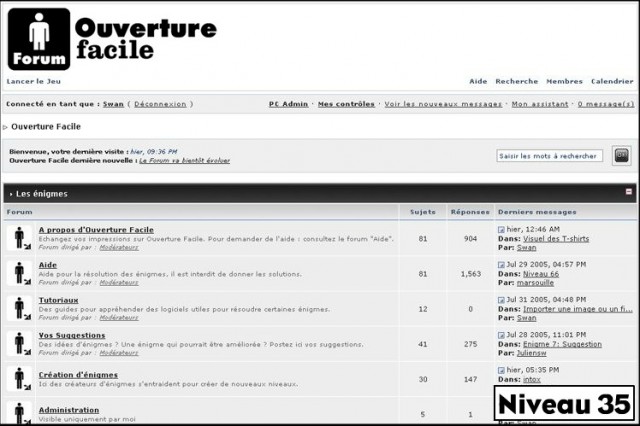Open Mon assistant

tap(540, 104)
